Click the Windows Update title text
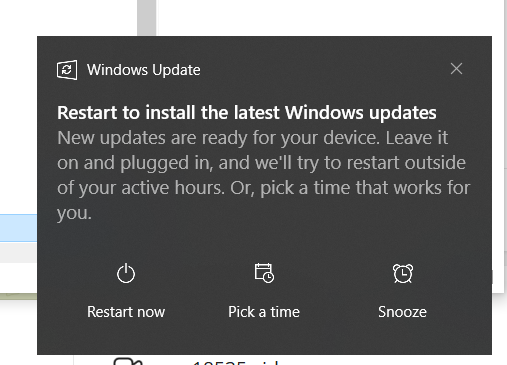This screenshot has height=365, width=507. (x=144, y=70)
